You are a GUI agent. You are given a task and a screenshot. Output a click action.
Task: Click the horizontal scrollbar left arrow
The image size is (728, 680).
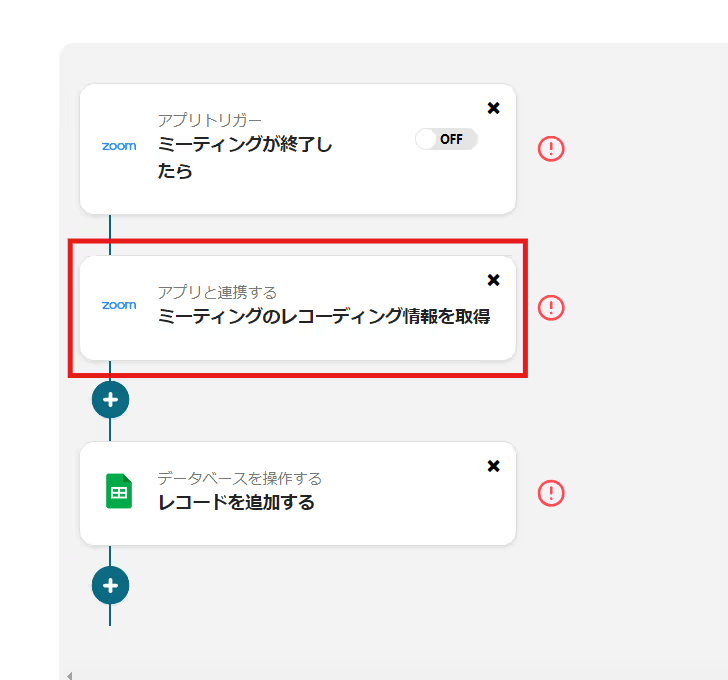69,675
